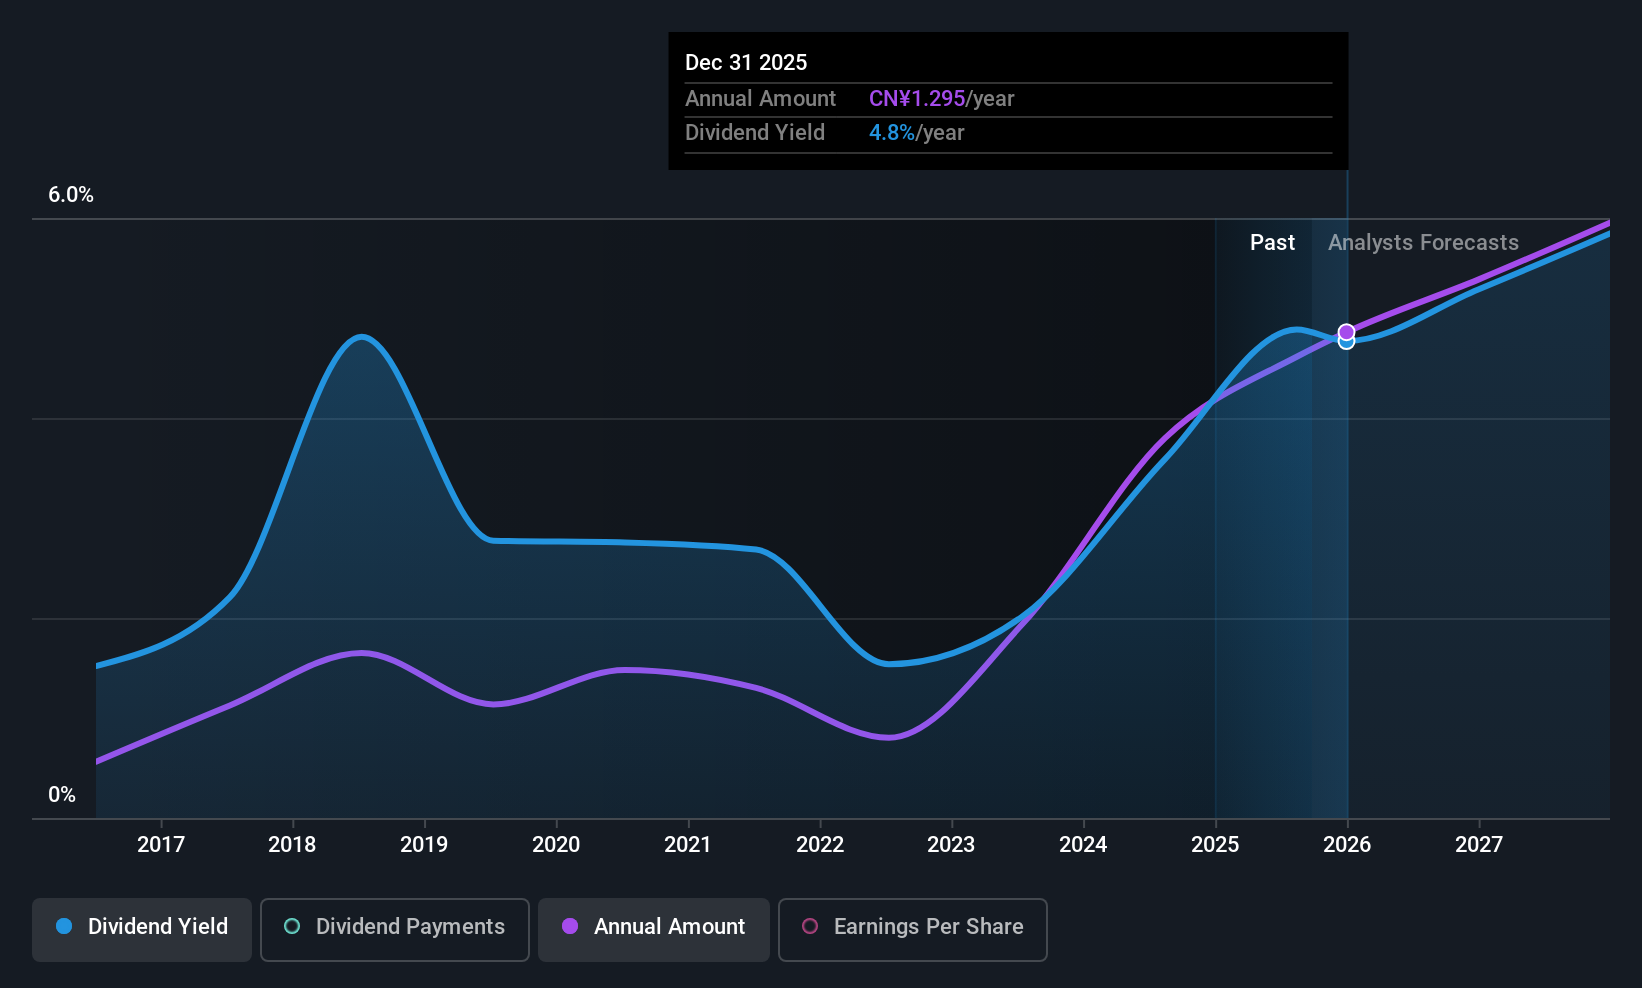Viewport: 1642px width, 988px height.
Task: Toggle the Dividend Yield series
Action: pos(142,930)
